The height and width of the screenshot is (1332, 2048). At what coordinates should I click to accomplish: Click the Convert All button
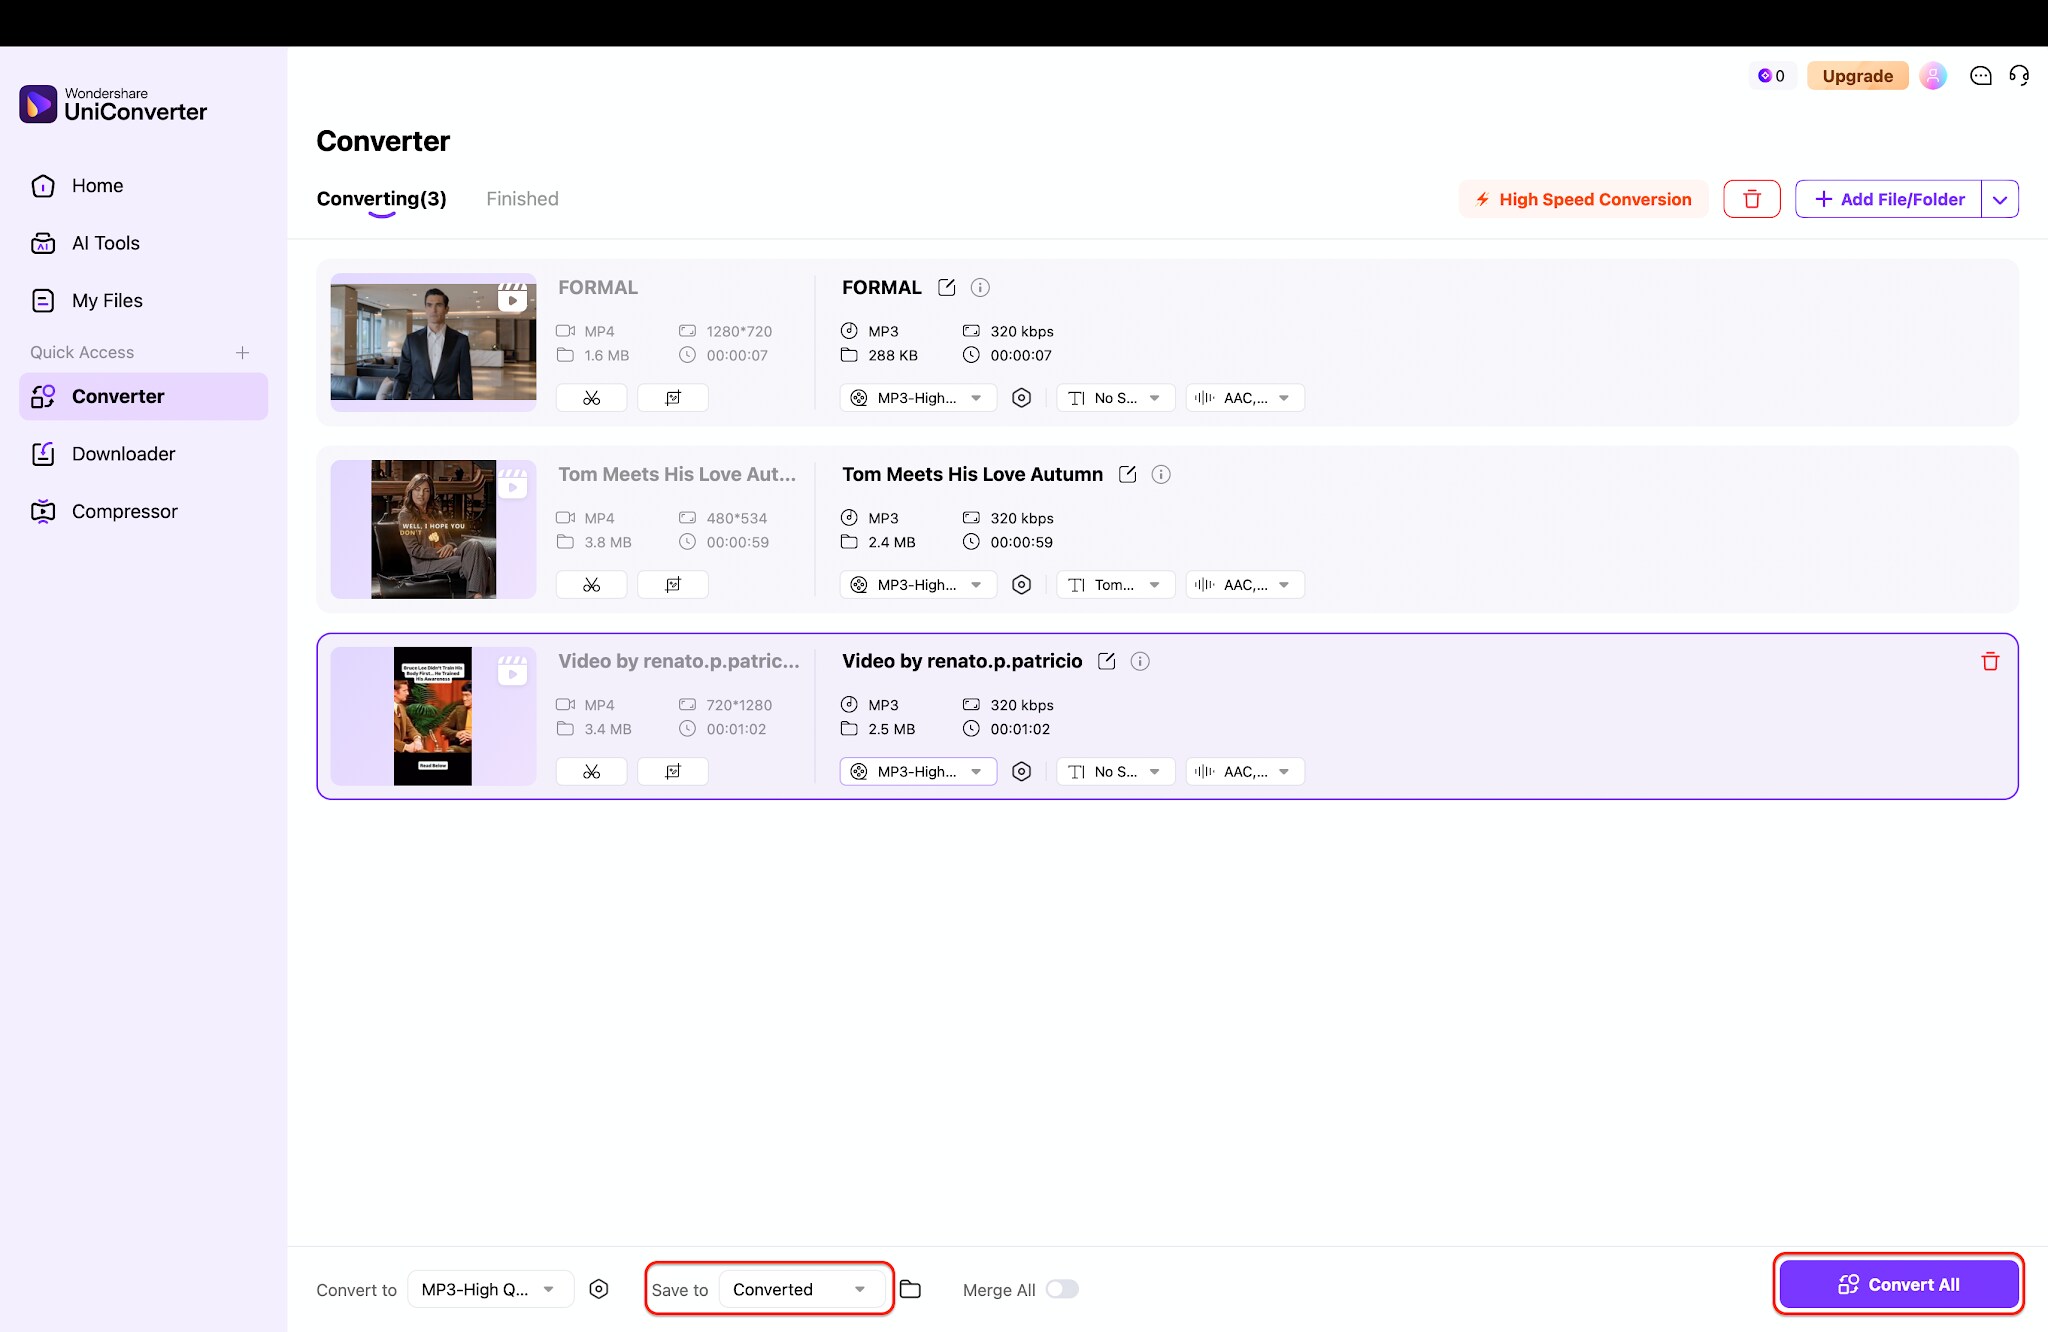[x=1898, y=1284]
